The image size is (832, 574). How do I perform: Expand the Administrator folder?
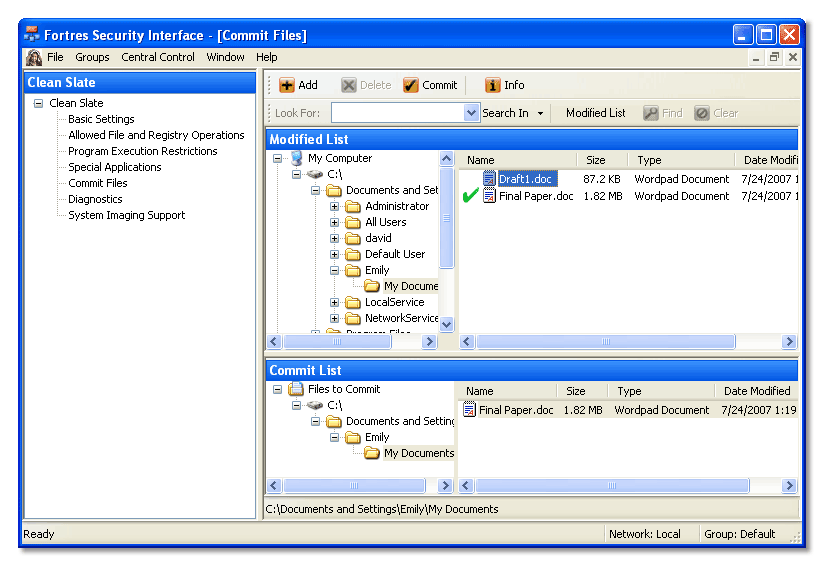click(x=334, y=206)
